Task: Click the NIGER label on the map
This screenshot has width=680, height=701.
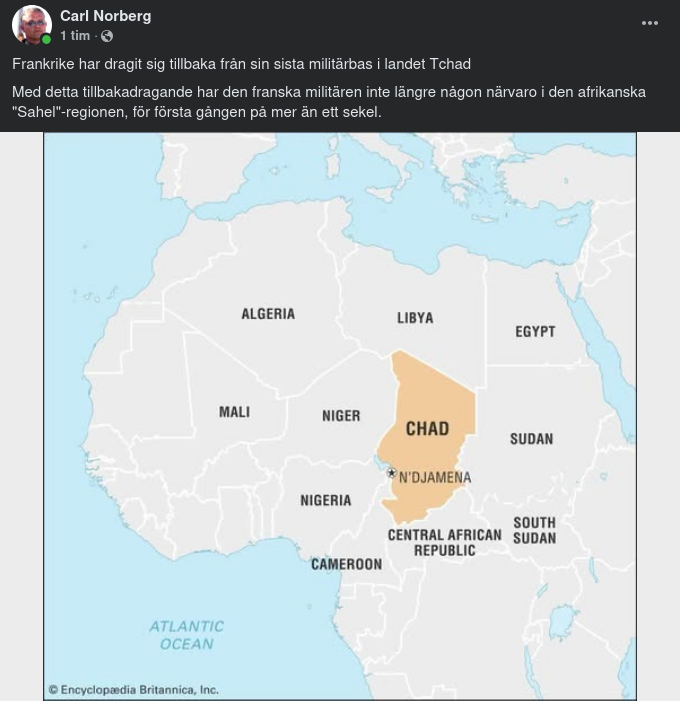Action: click(x=341, y=416)
